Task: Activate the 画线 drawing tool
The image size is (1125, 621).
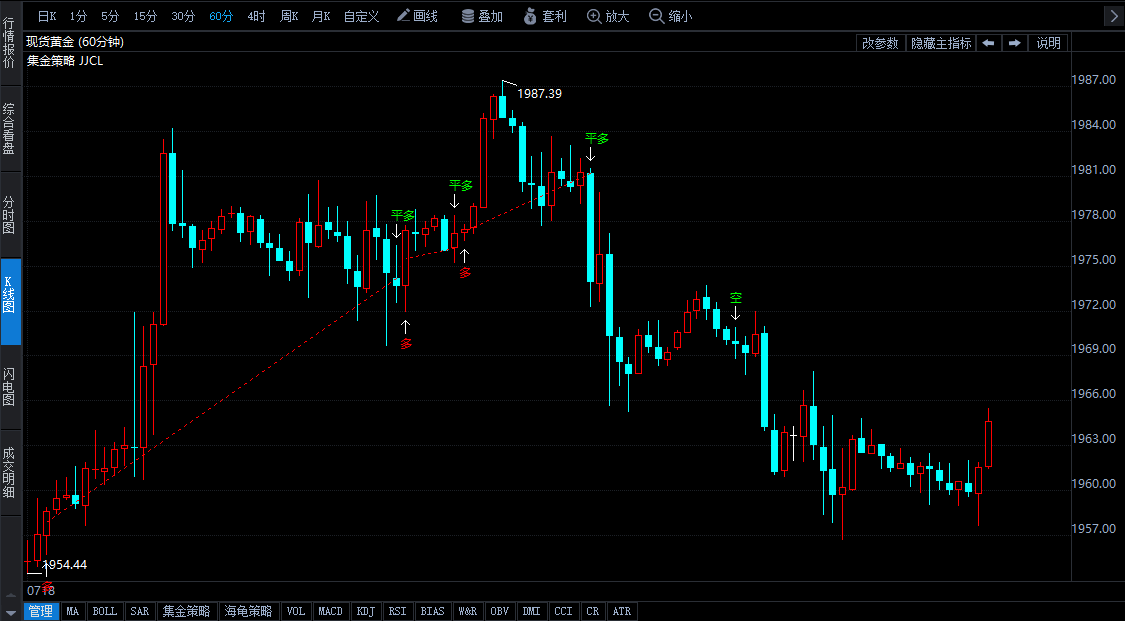Action: point(418,16)
